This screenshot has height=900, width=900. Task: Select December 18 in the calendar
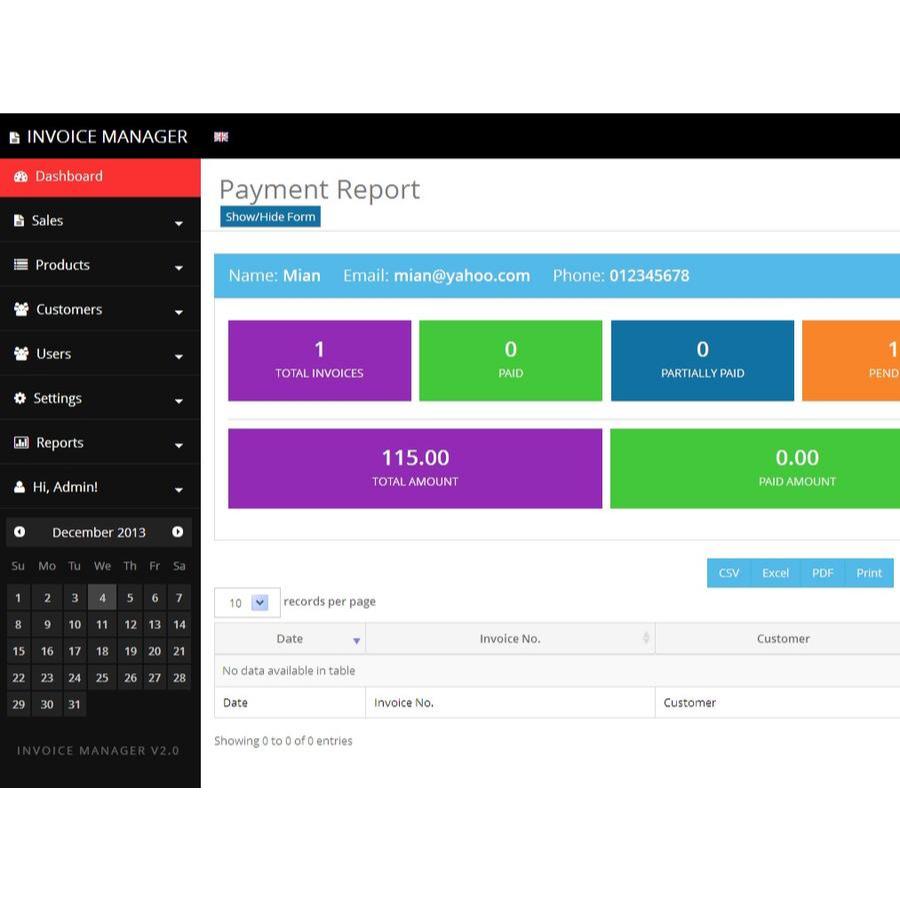102,651
